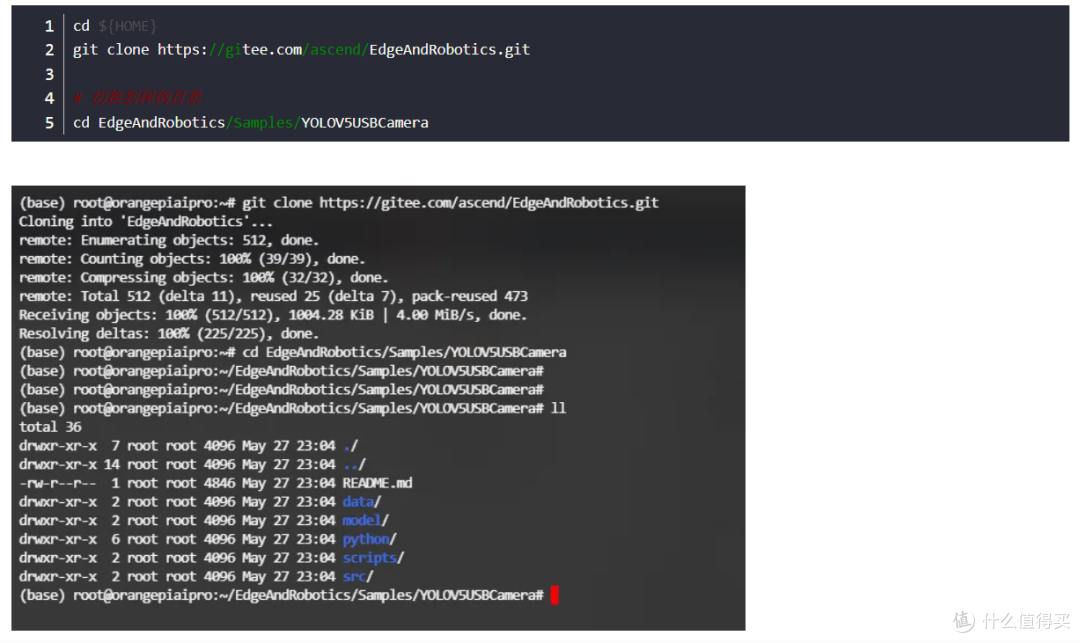Click the python/ directory entry
This screenshot has width=1080, height=643.
coord(369,539)
